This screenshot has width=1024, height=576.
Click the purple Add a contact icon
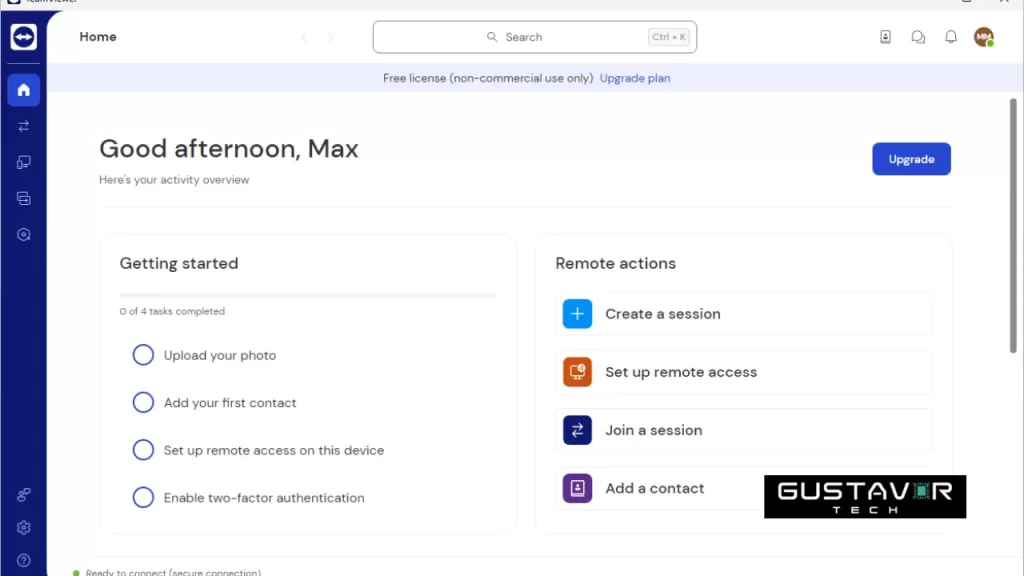click(577, 488)
